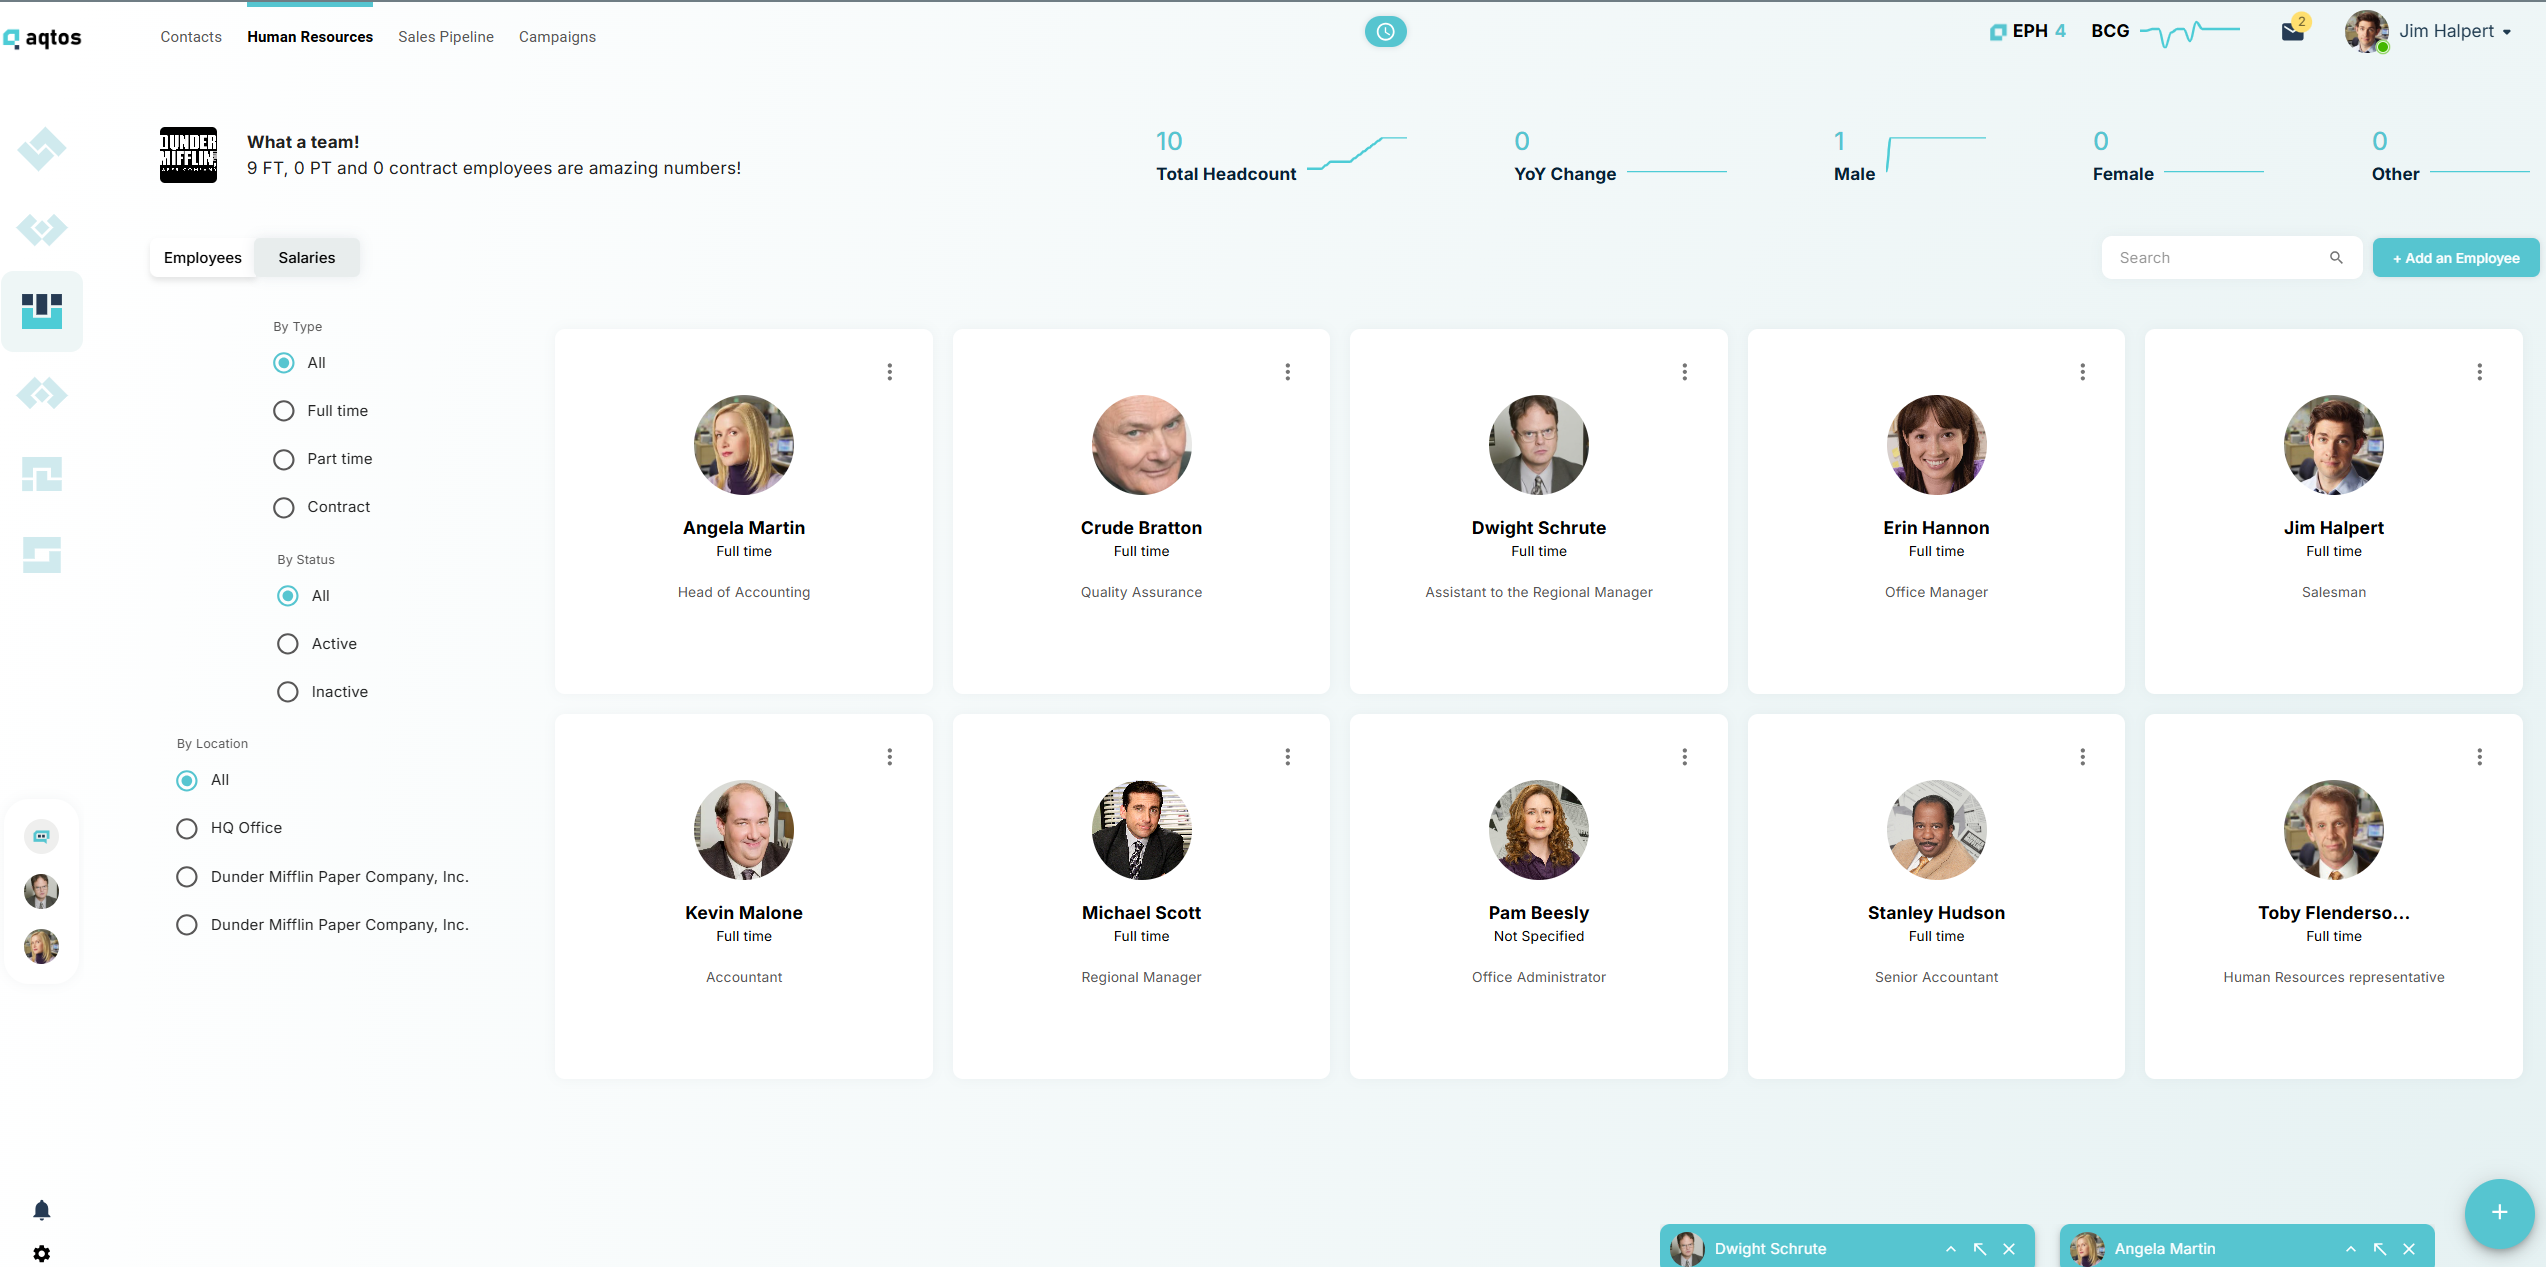Expand the Angela Martin chat window
Image resolution: width=2546 pixels, height=1267 pixels.
[2351, 1249]
